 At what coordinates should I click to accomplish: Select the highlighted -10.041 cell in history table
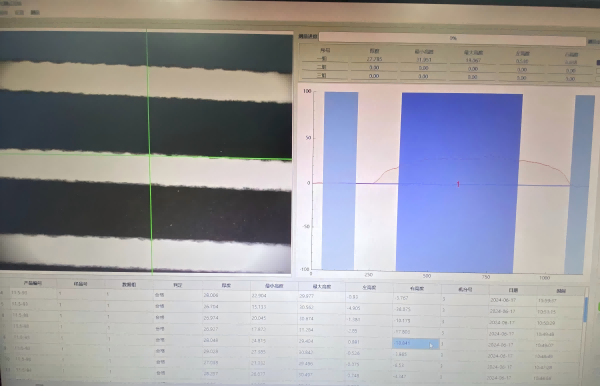(x=416, y=344)
